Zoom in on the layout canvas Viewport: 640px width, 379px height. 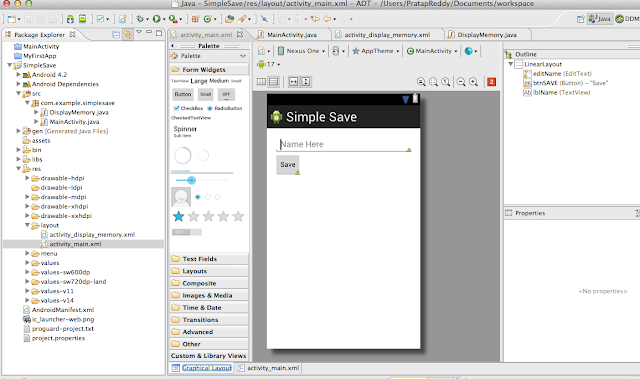click(473, 82)
